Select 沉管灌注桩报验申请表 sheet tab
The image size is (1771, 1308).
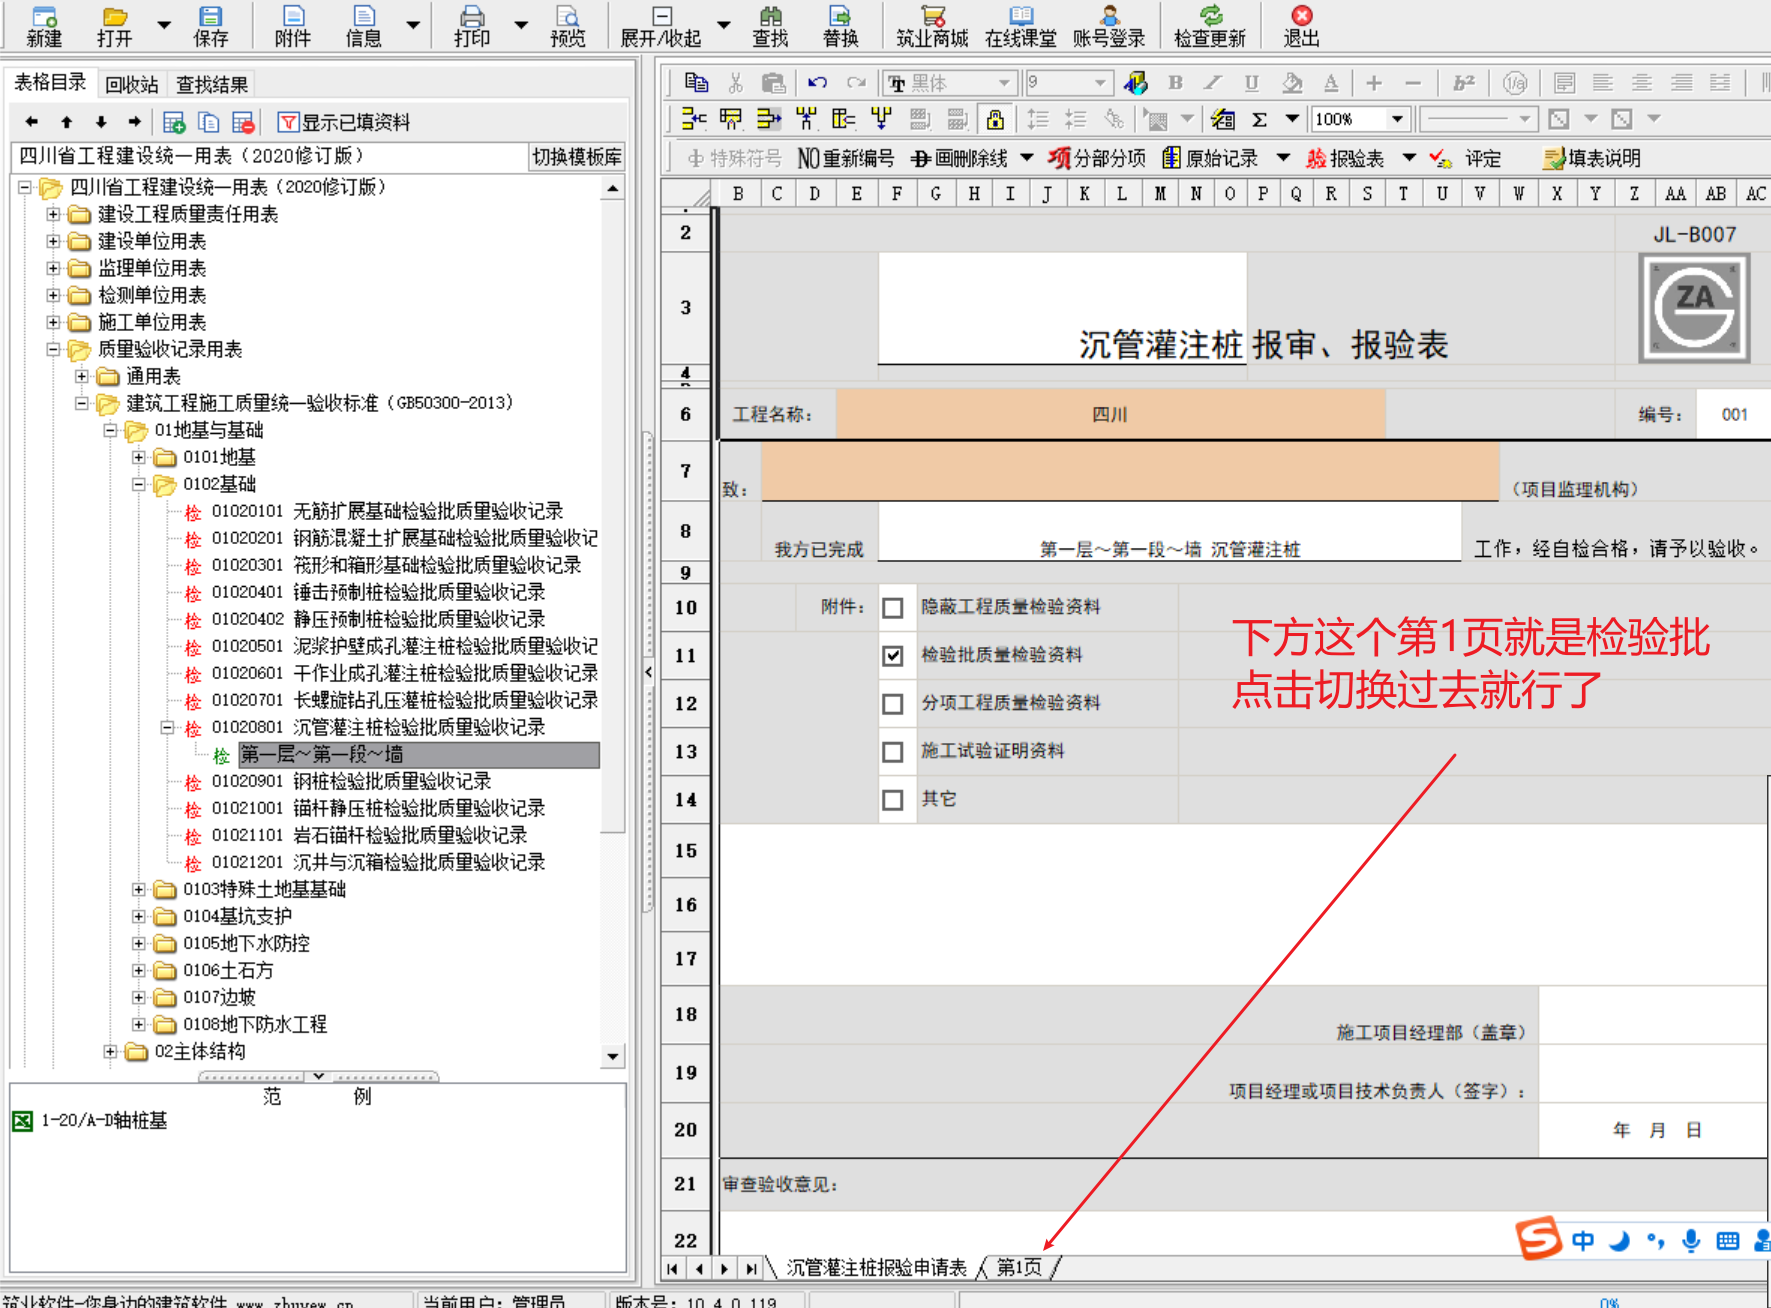(876, 1267)
